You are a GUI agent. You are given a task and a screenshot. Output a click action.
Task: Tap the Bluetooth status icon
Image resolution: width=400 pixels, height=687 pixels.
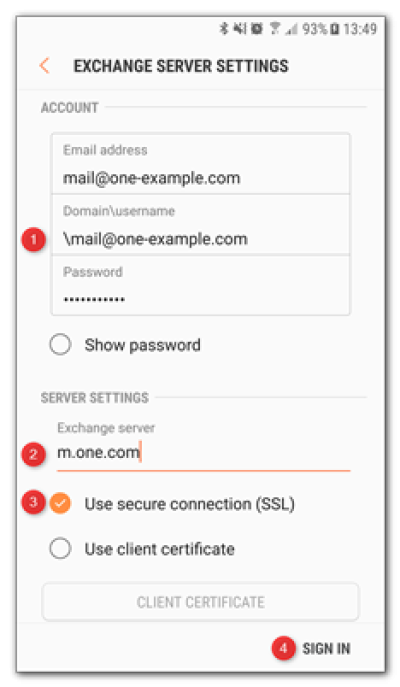[x=224, y=29]
